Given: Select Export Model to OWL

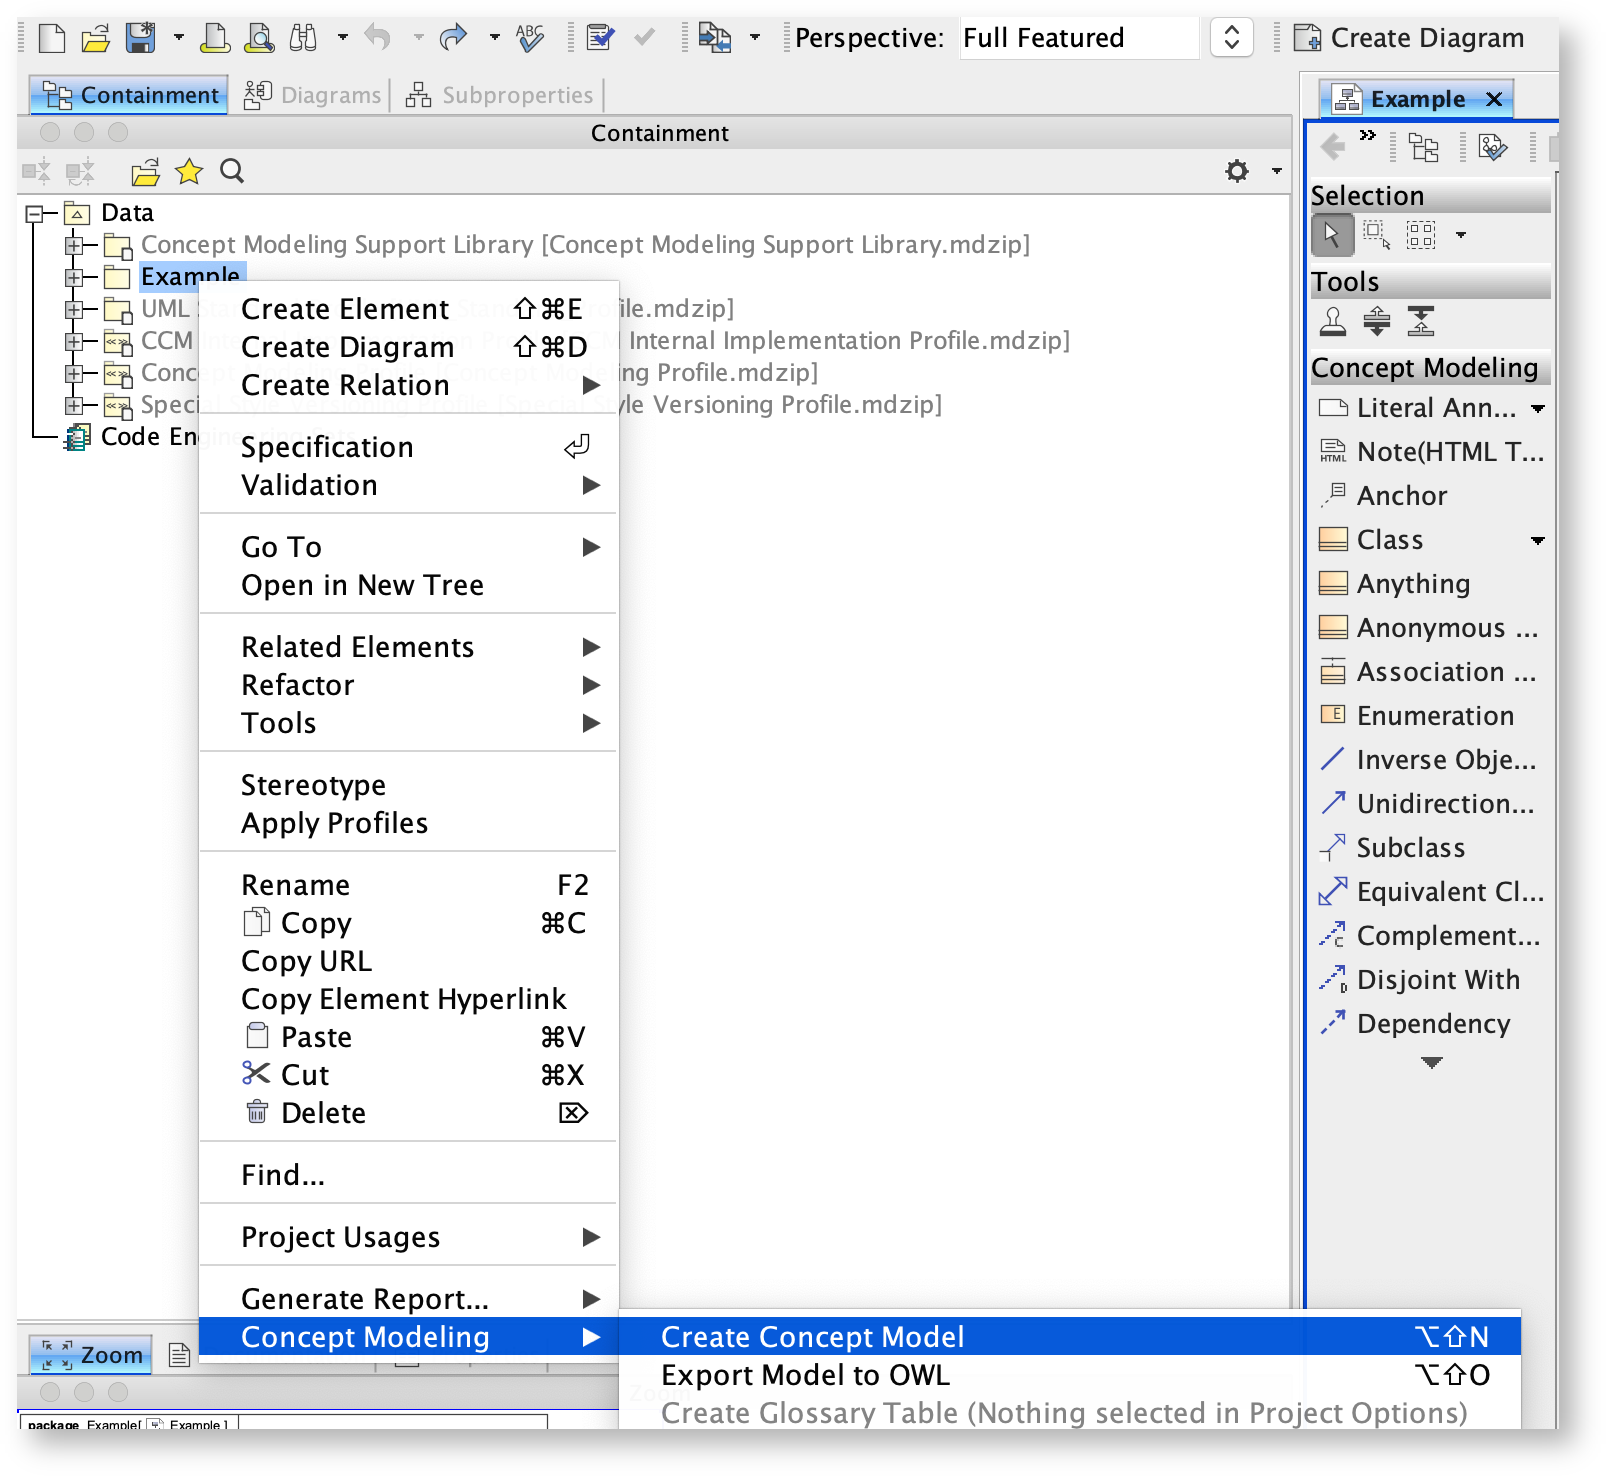Looking at the screenshot, I should coord(805,1375).
